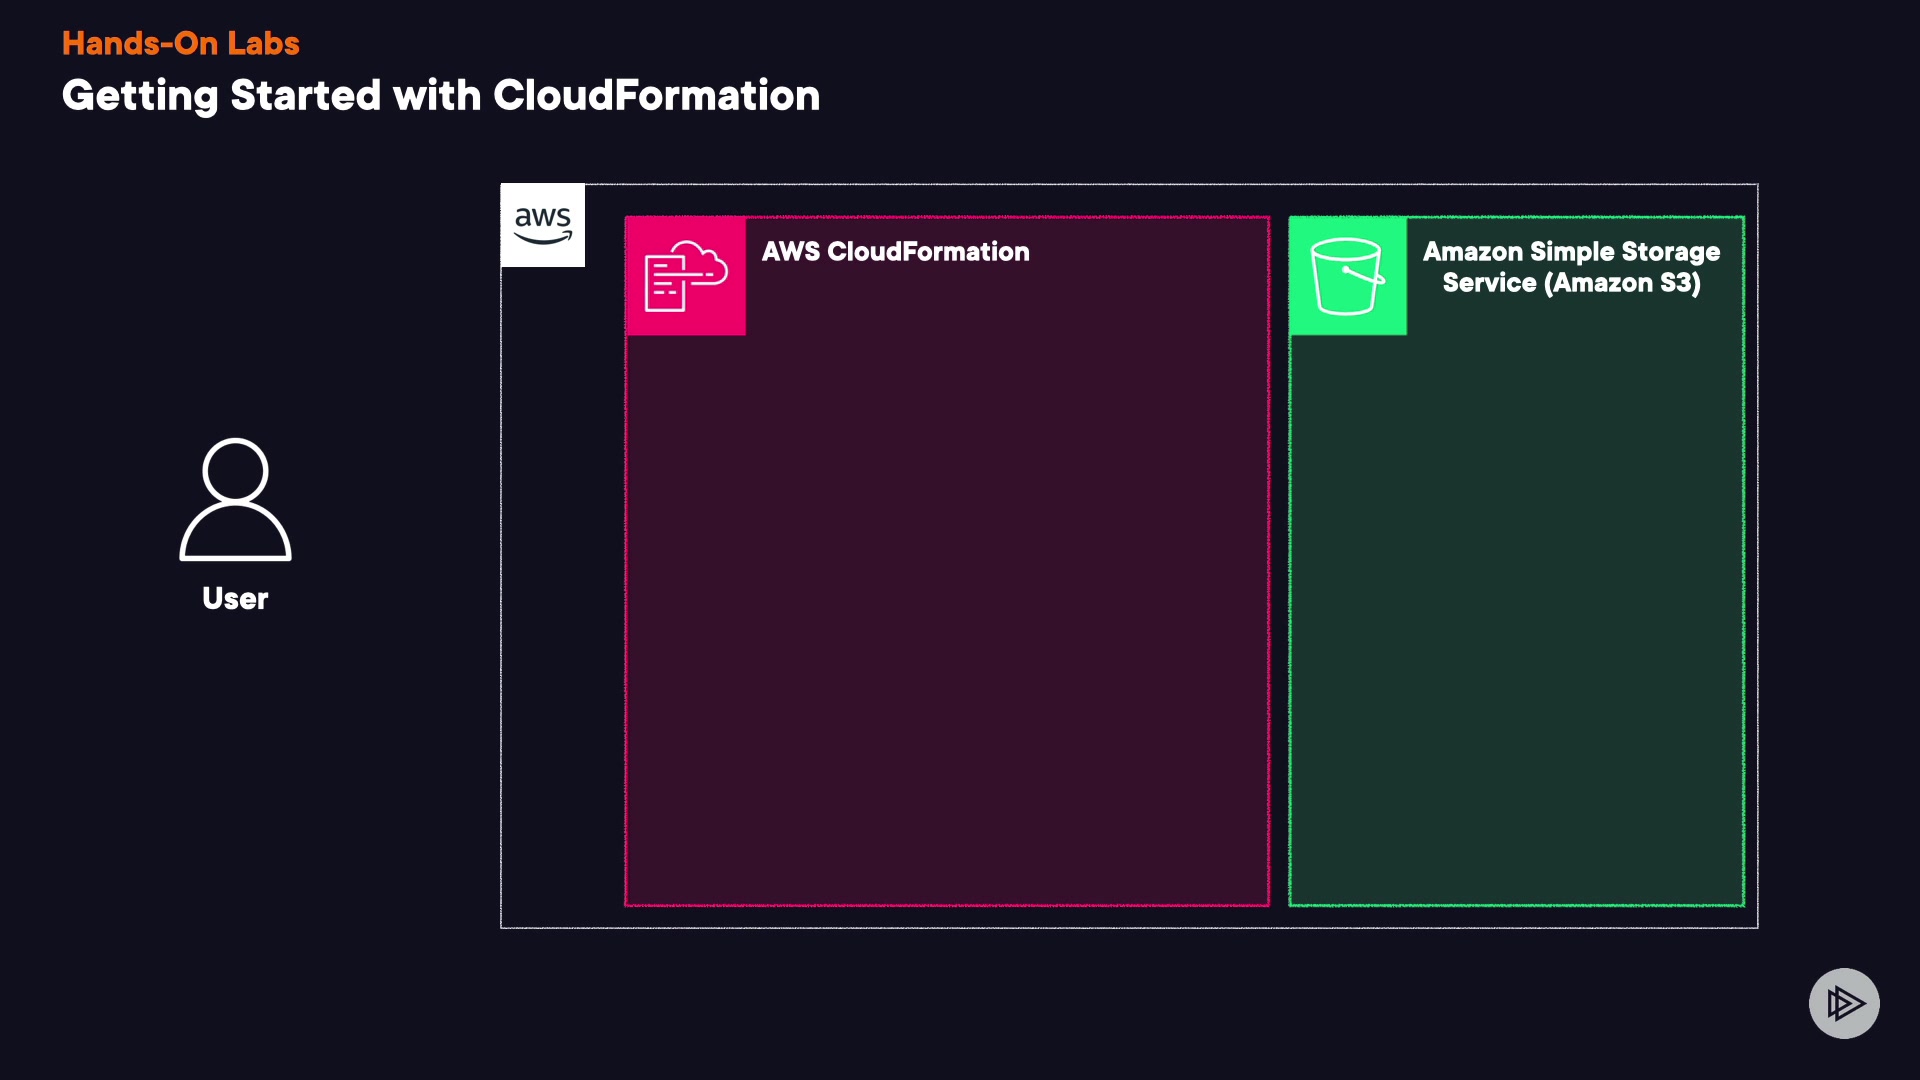Click the words Getting Started in the title
Image resolution: width=1920 pixels, height=1080 pixels.
pos(220,96)
